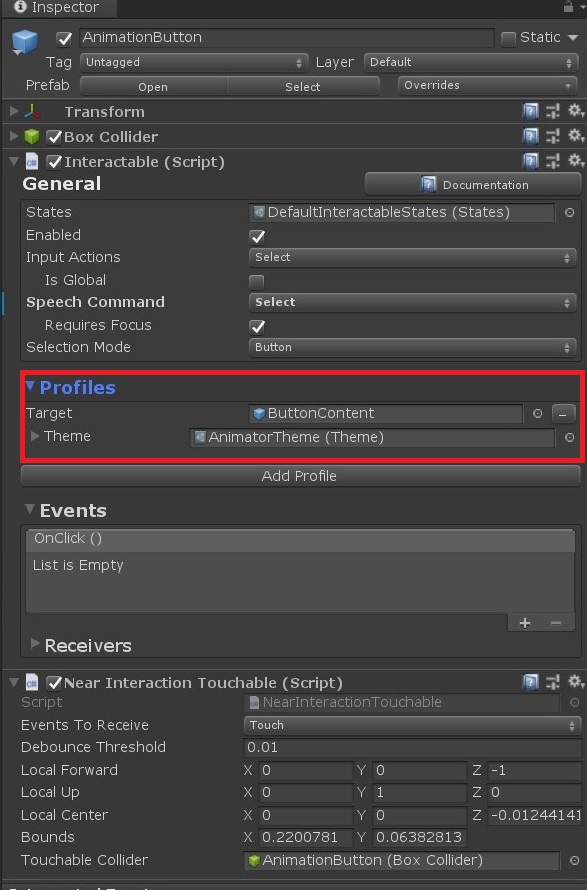Click the AnimatorTheme Theme object field
The height and width of the screenshot is (890, 587).
(372, 438)
